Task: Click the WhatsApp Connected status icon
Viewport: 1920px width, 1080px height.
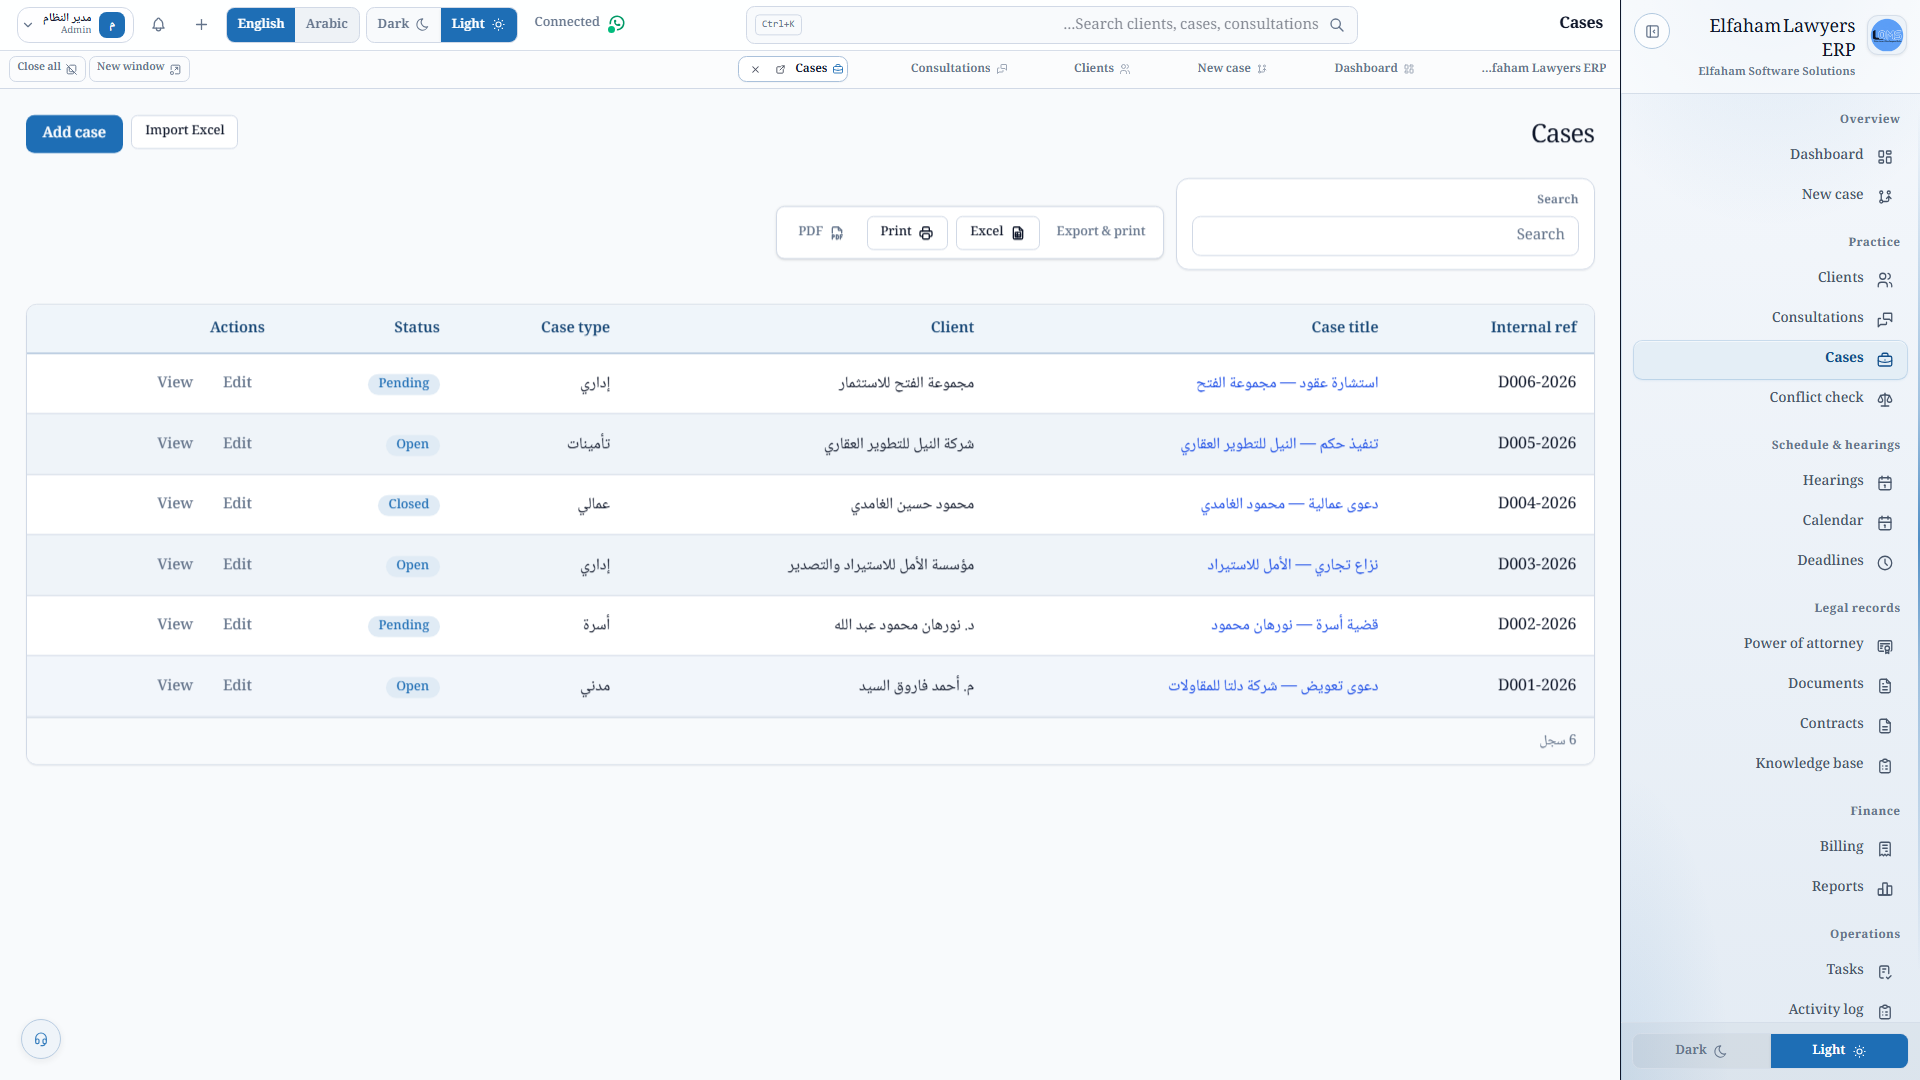Action: pyautogui.click(x=617, y=23)
